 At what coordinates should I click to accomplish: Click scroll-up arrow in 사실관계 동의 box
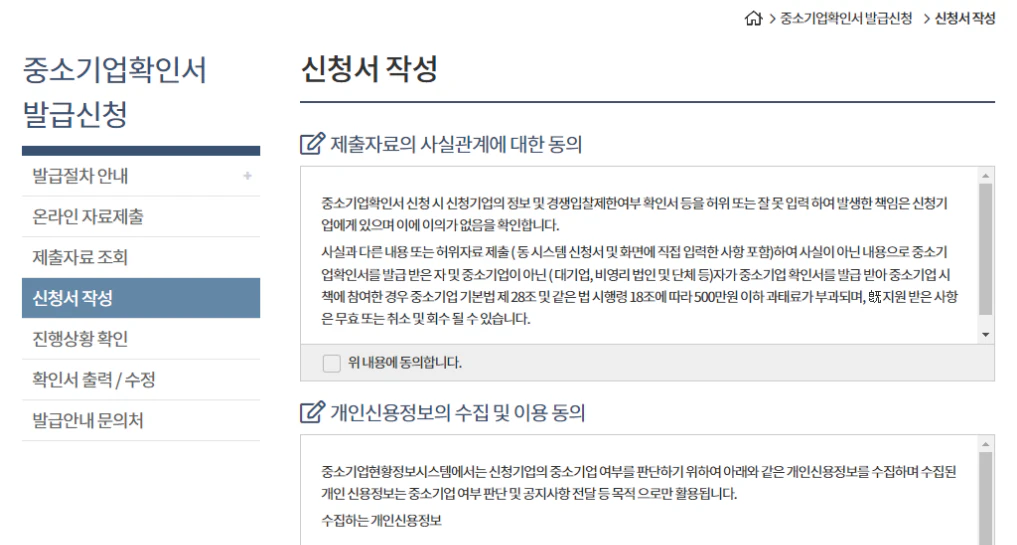[x=985, y=176]
